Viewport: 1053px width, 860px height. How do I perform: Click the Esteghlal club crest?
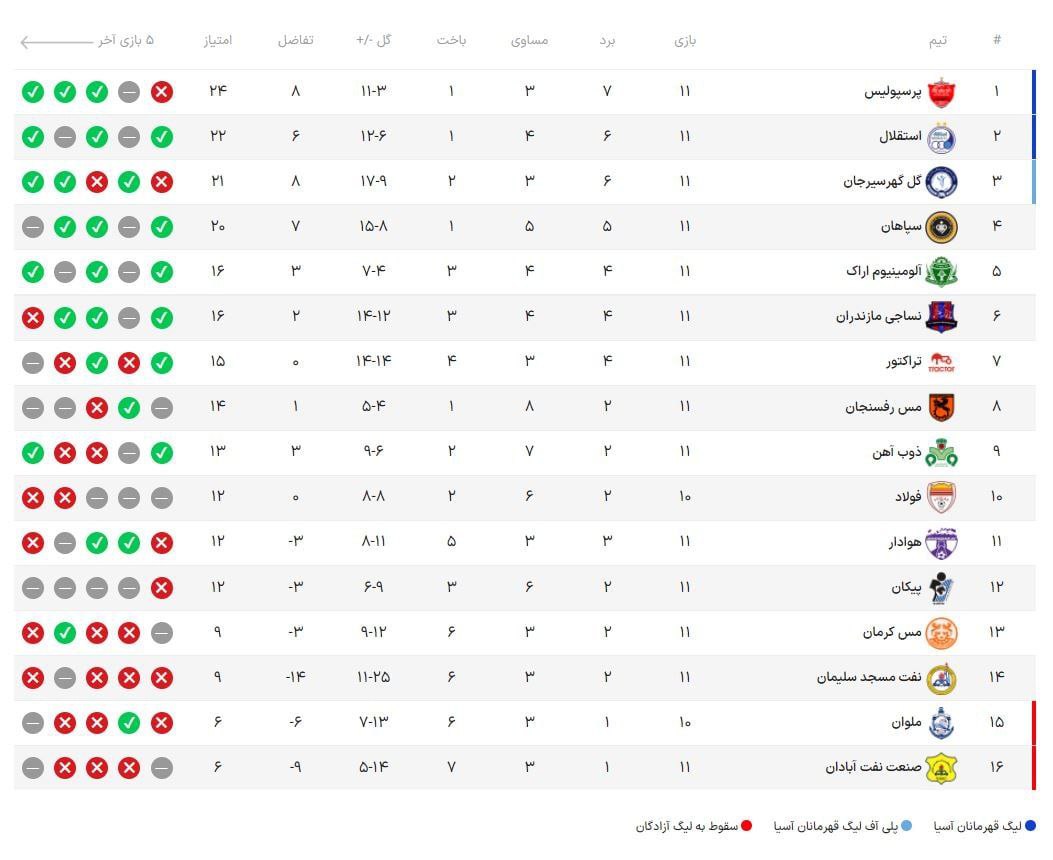click(942, 138)
